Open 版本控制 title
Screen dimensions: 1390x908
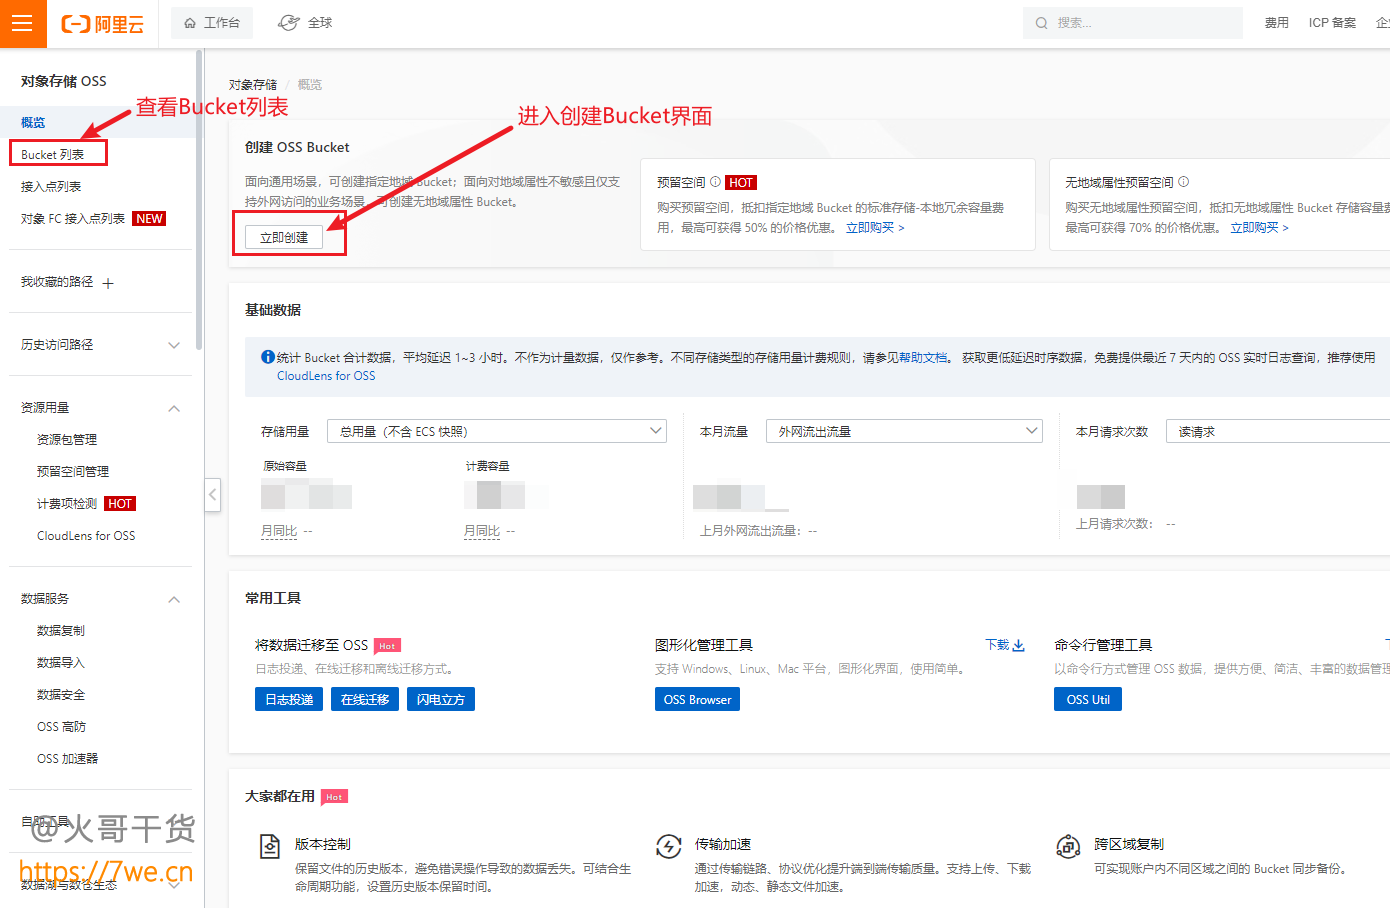click(323, 844)
